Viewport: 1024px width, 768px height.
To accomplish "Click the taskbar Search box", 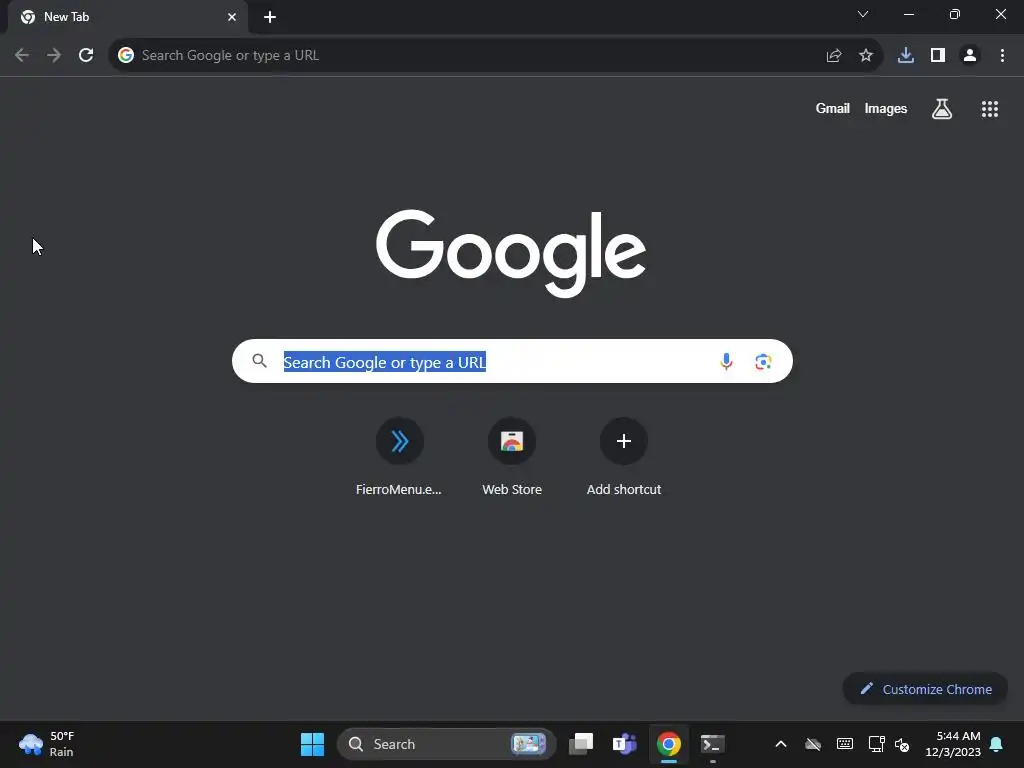I will coord(446,744).
